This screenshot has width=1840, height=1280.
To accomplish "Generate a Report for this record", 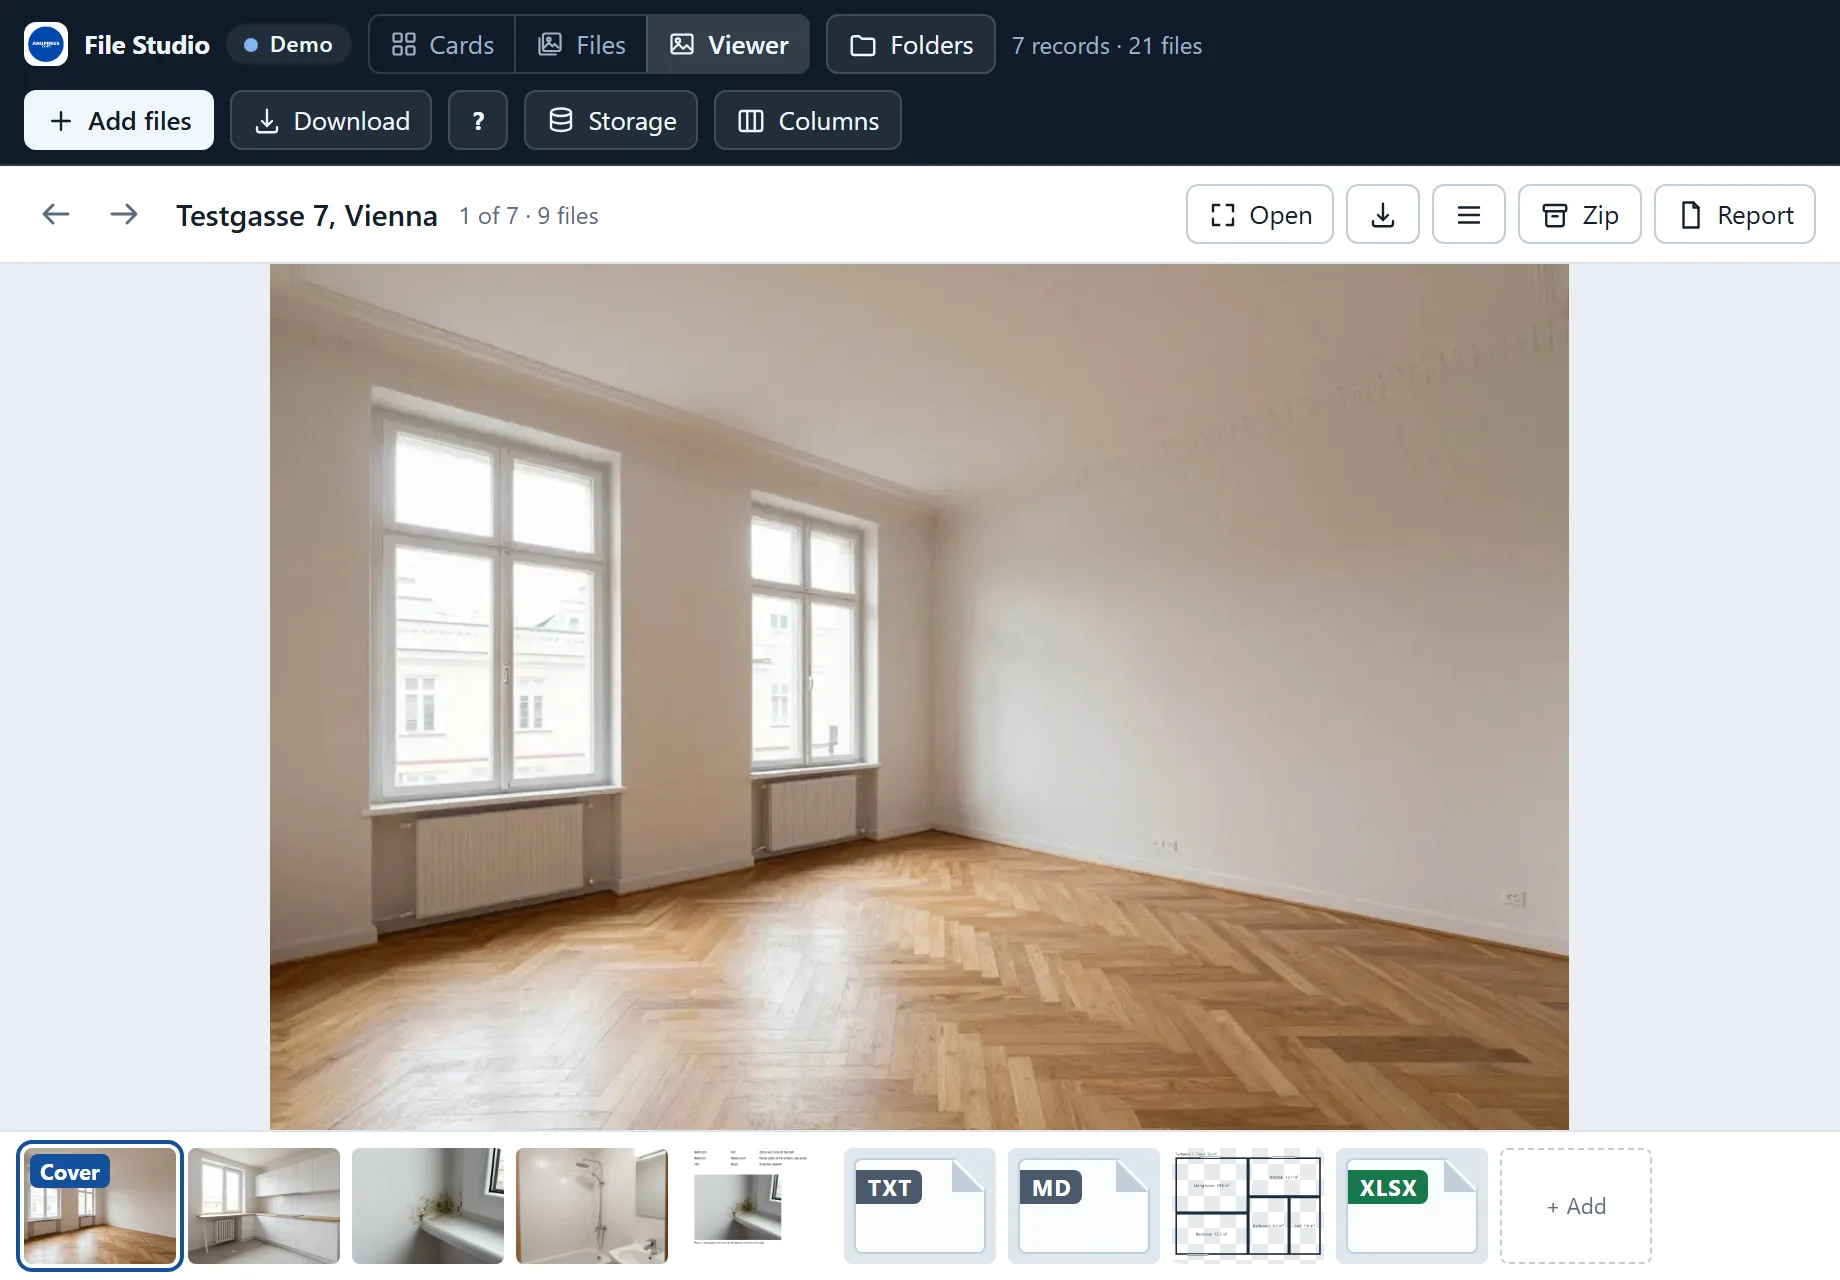I will click(x=1735, y=214).
